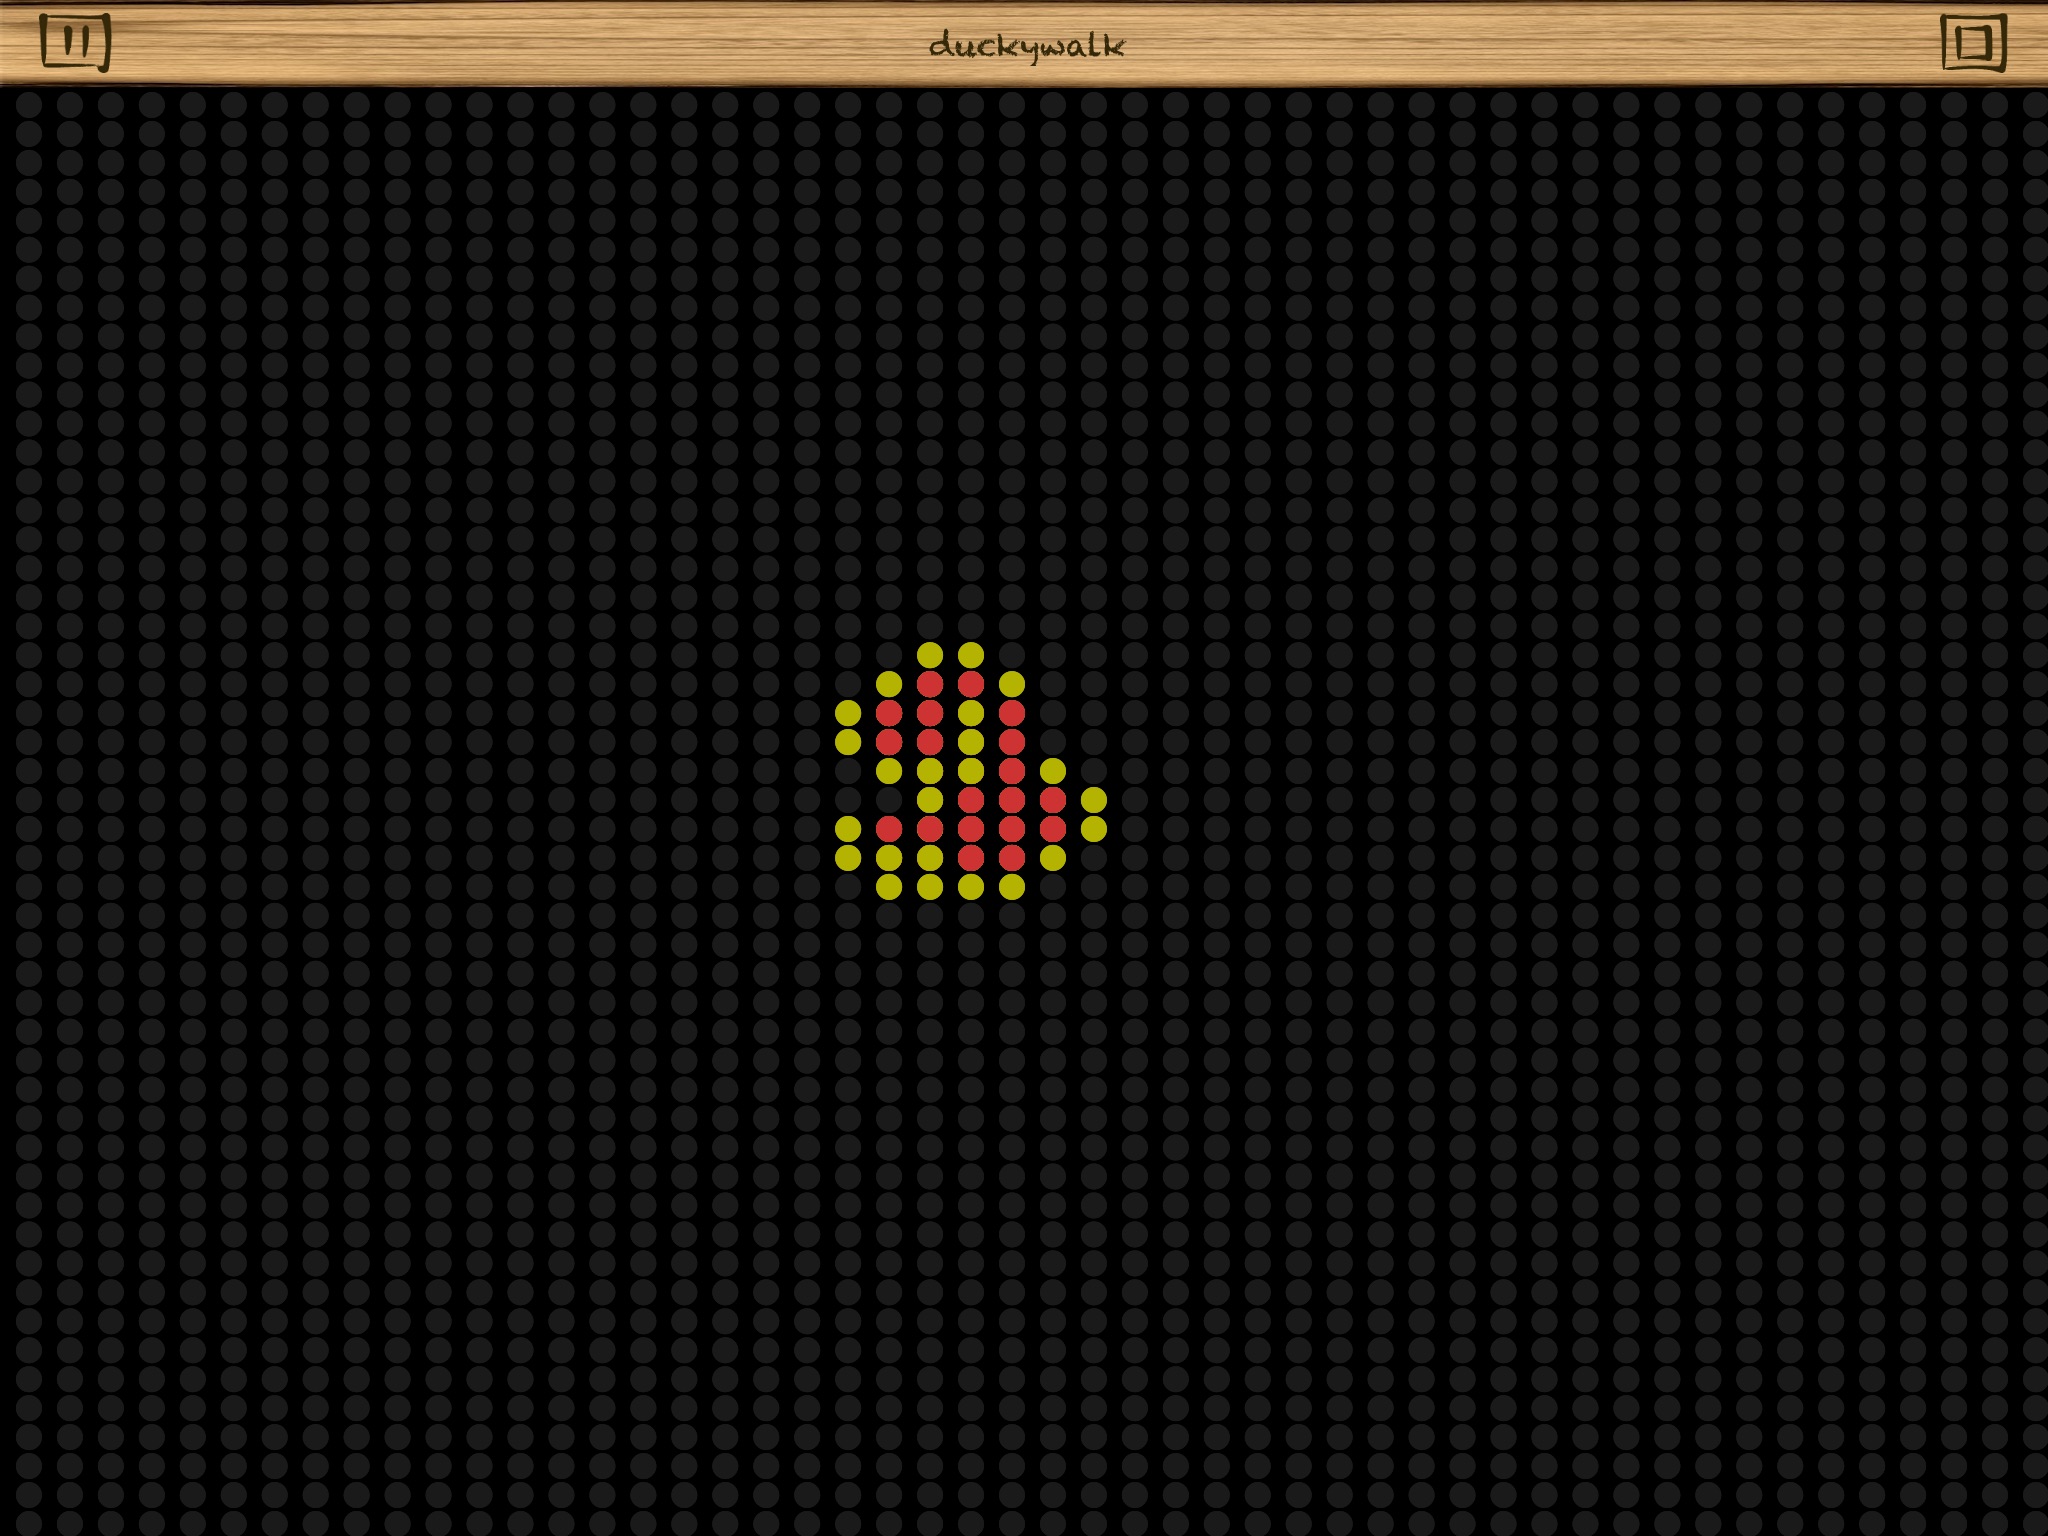Screen dimensions: 2048x1536
Task: Tap topmost yellow dot in figure's leftmost column
Action: [x=848, y=713]
